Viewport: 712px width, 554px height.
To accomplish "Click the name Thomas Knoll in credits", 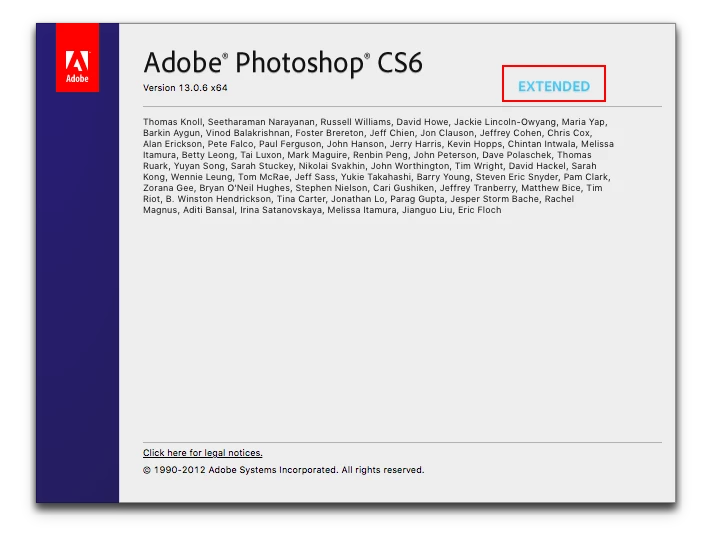I will (x=173, y=122).
